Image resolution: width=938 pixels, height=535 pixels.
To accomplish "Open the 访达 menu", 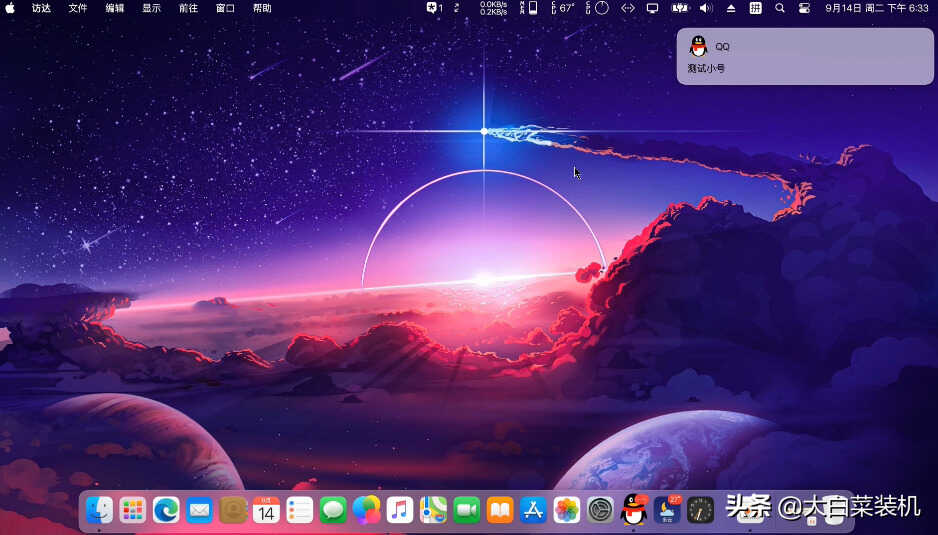I will click(x=41, y=8).
